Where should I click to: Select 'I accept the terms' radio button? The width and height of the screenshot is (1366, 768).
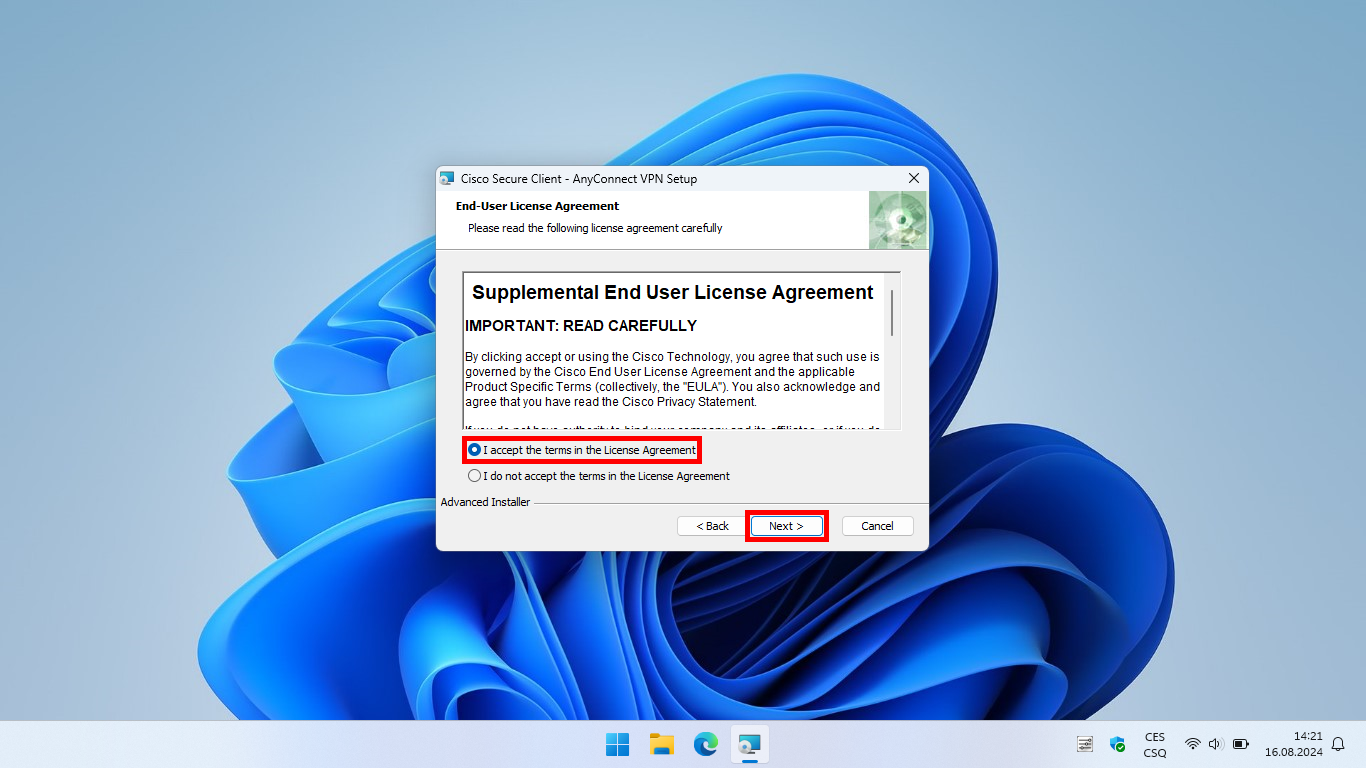click(x=475, y=450)
